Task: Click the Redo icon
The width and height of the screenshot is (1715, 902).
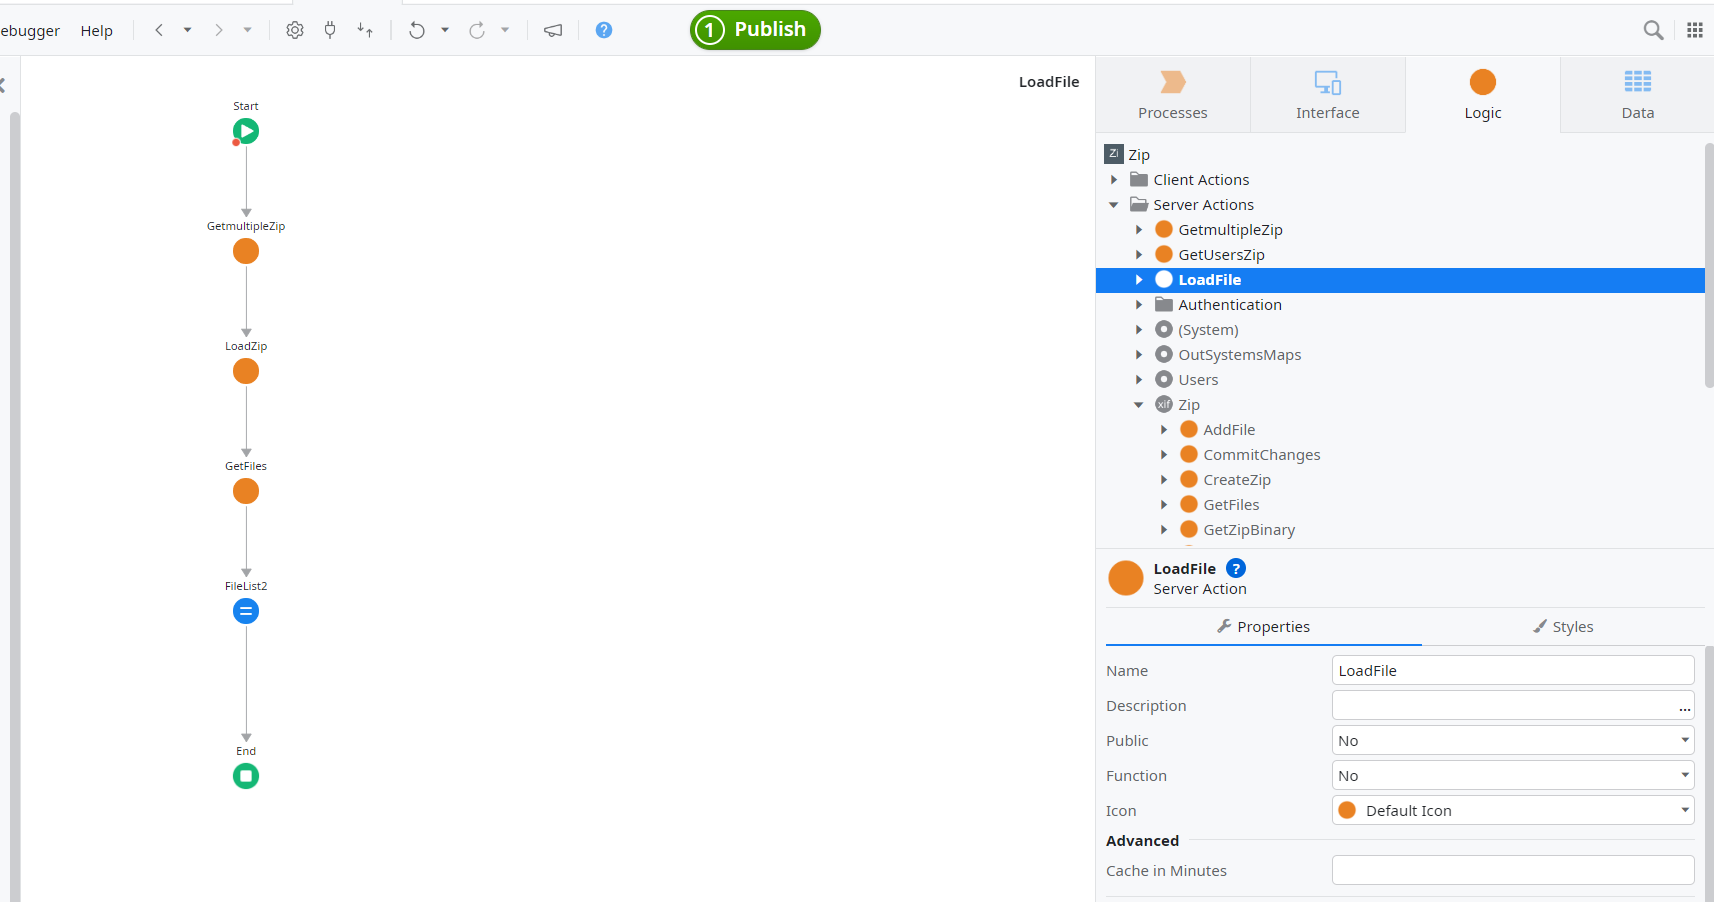Action: pos(477,30)
